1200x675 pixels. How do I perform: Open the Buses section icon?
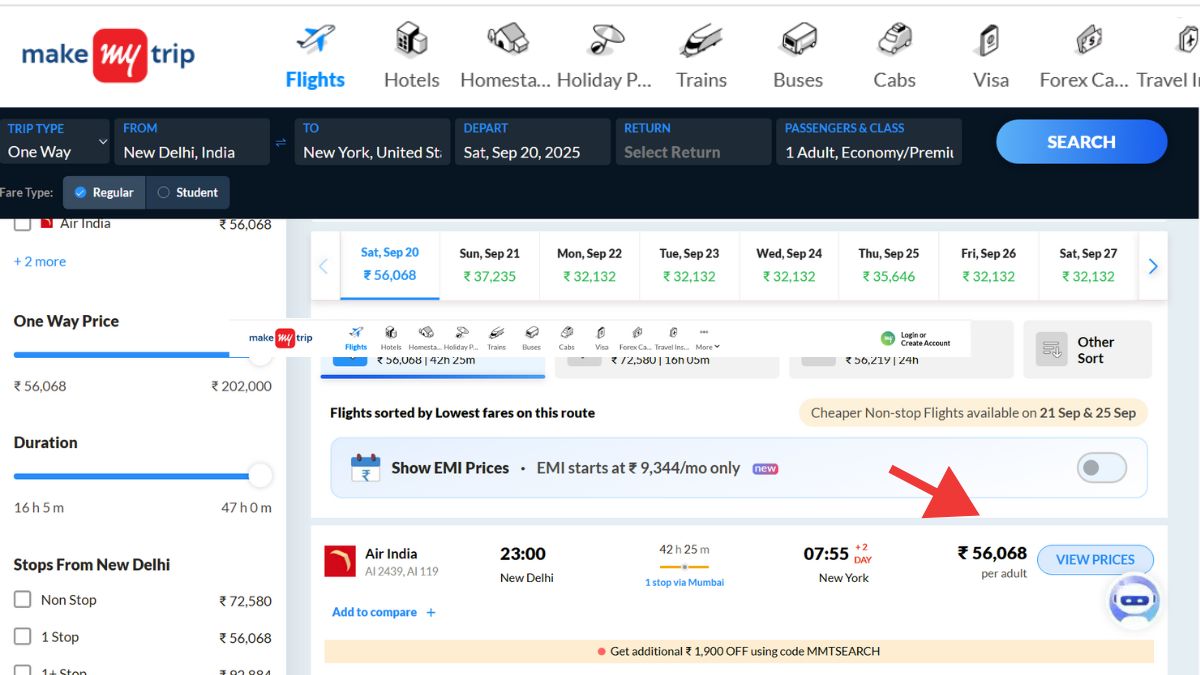pos(798,42)
